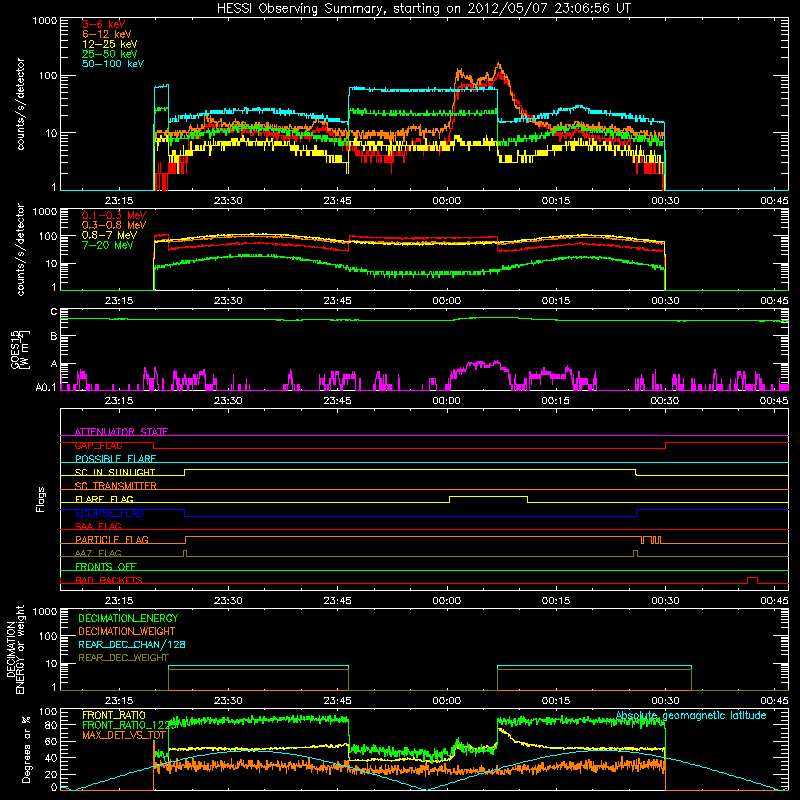The width and height of the screenshot is (800, 800).
Task: Click the 'Absolute geomagnetic latitude' label
Action: pyautogui.click(x=691, y=715)
